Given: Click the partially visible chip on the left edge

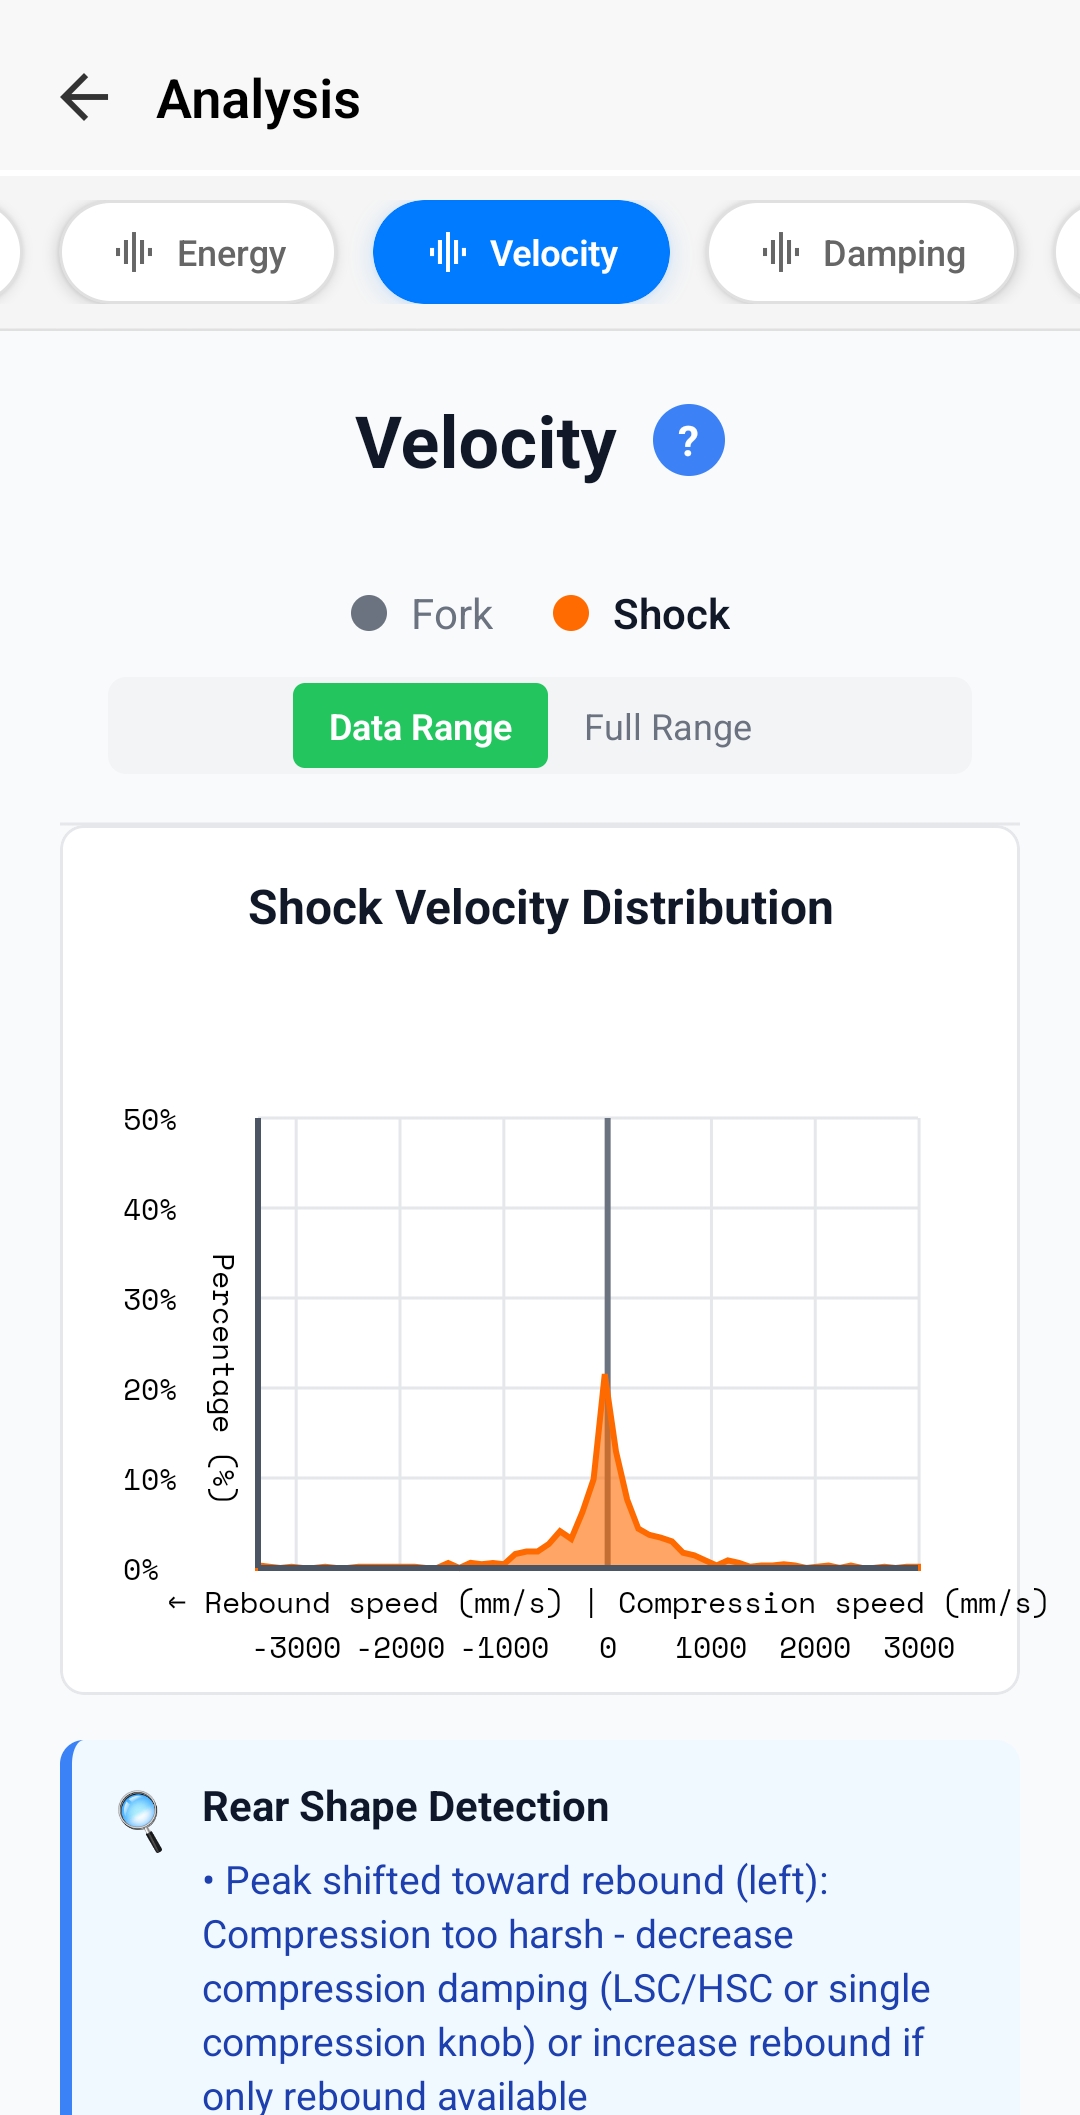Looking at the screenshot, I should [x=8, y=252].
